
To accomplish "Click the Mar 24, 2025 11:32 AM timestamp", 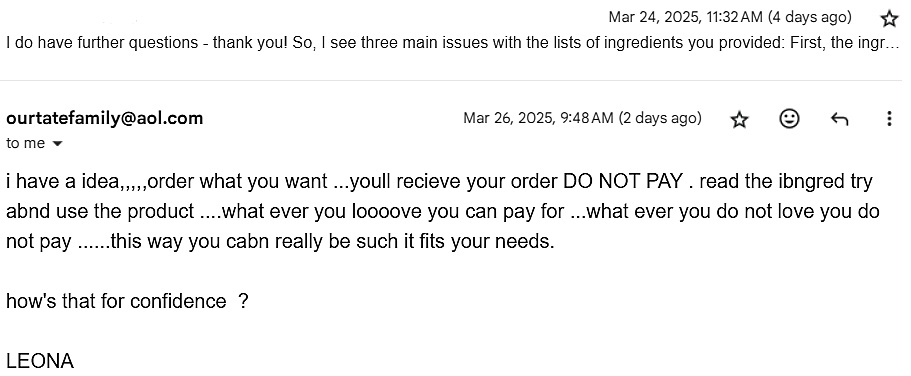I will (x=686, y=17).
